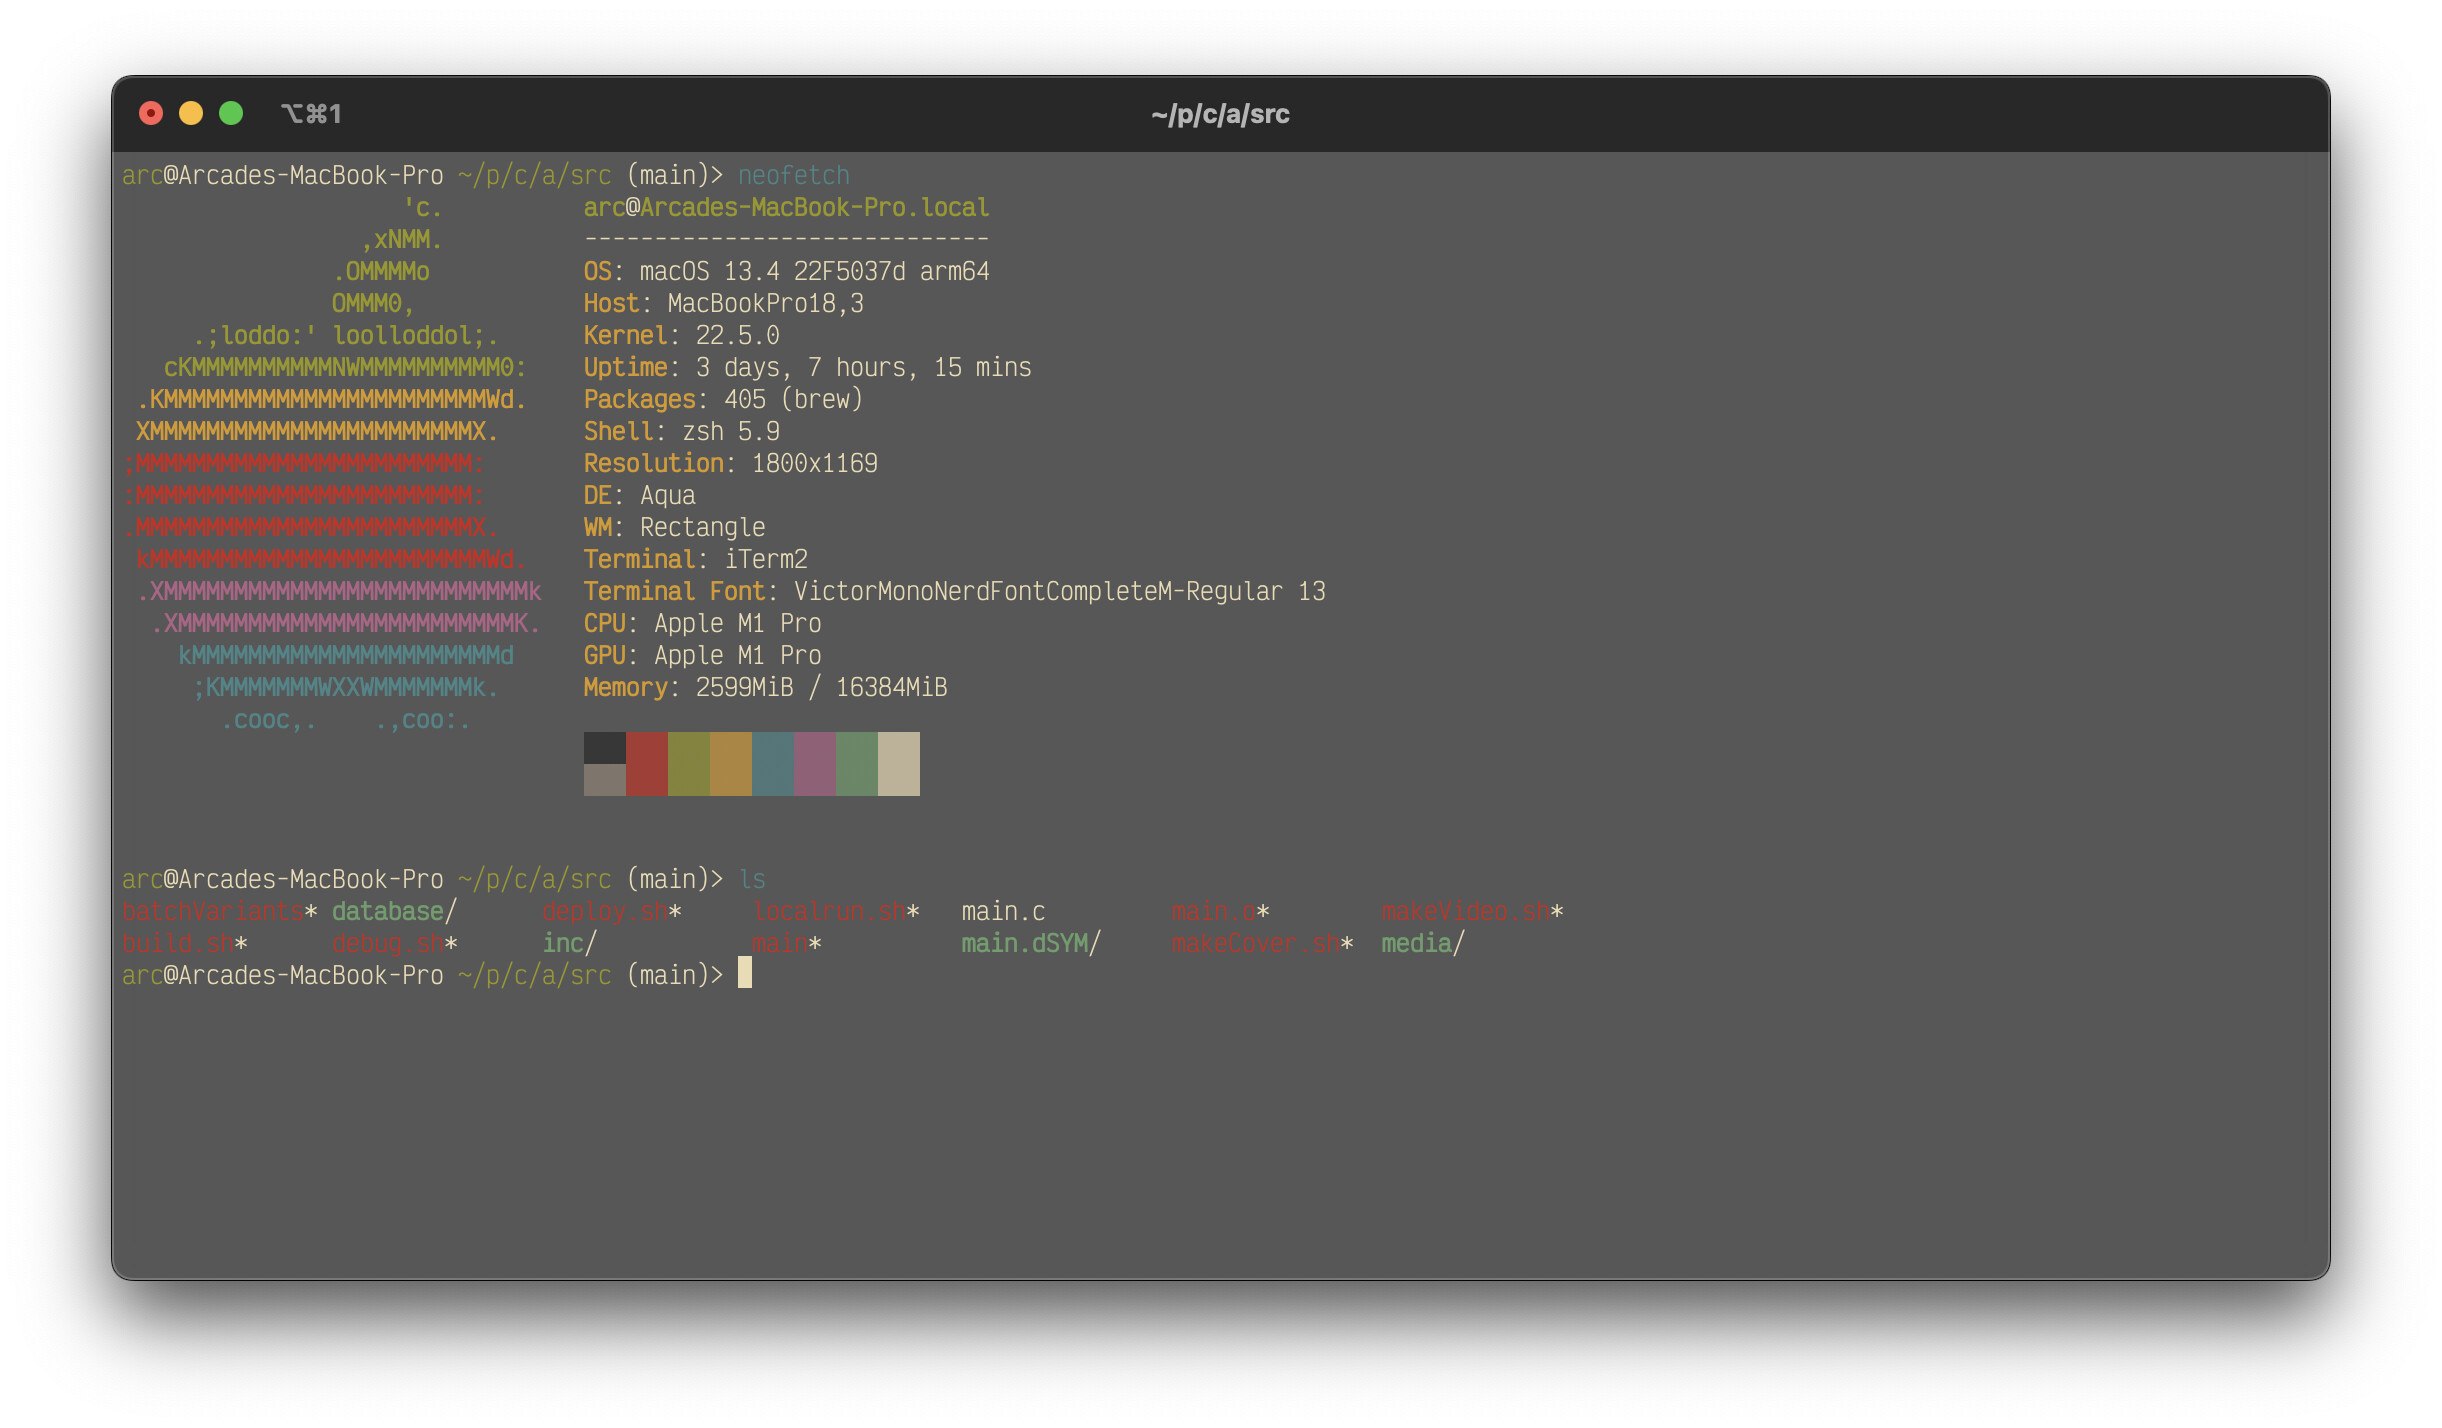The image size is (2442, 1428).
Task: Click the beige neofetch color block
Action: pyautogui.click(x=899, y=764)
